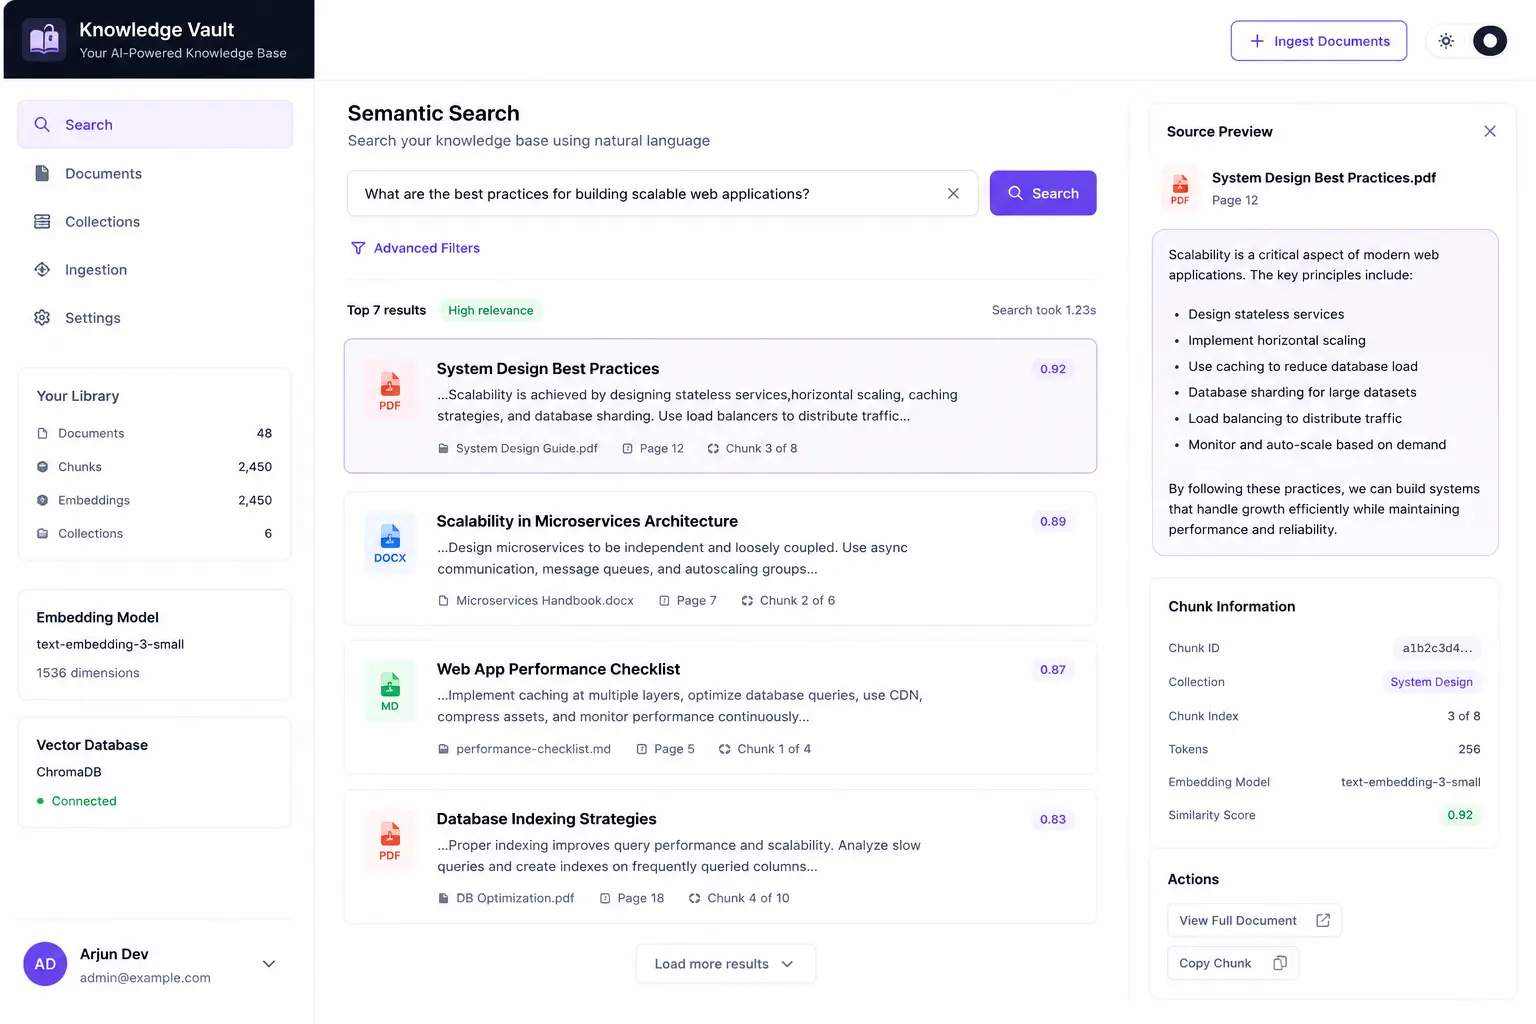Expand Advanced Filters

(415, 248)
